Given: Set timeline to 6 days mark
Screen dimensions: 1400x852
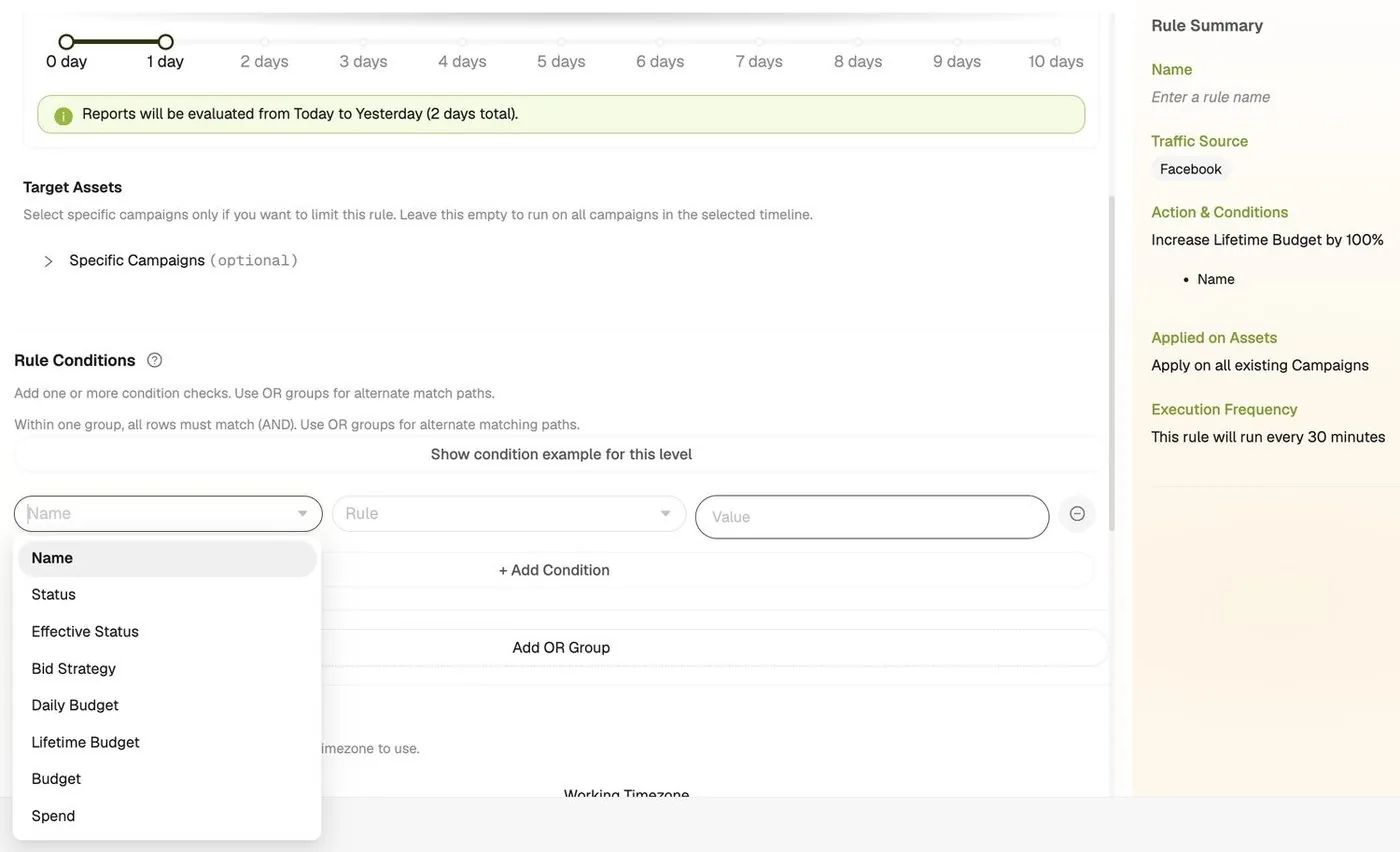Looking at the screenshot, I should point(660,42).
